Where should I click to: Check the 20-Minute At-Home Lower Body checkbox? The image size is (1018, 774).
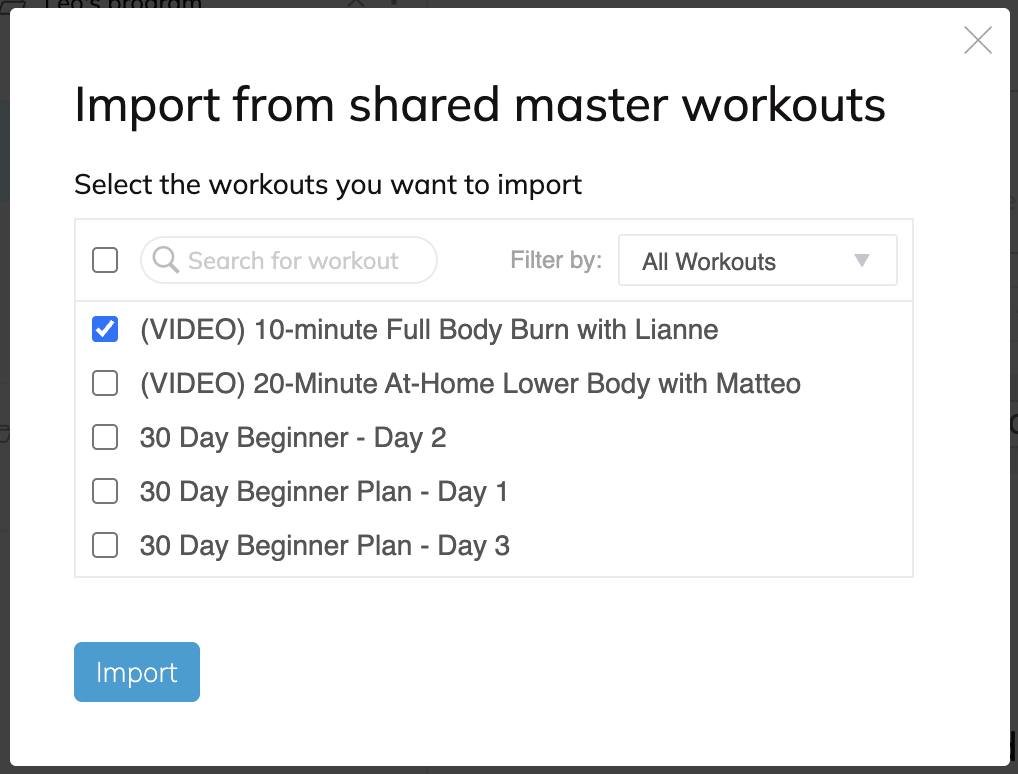[x=105, y=383]
